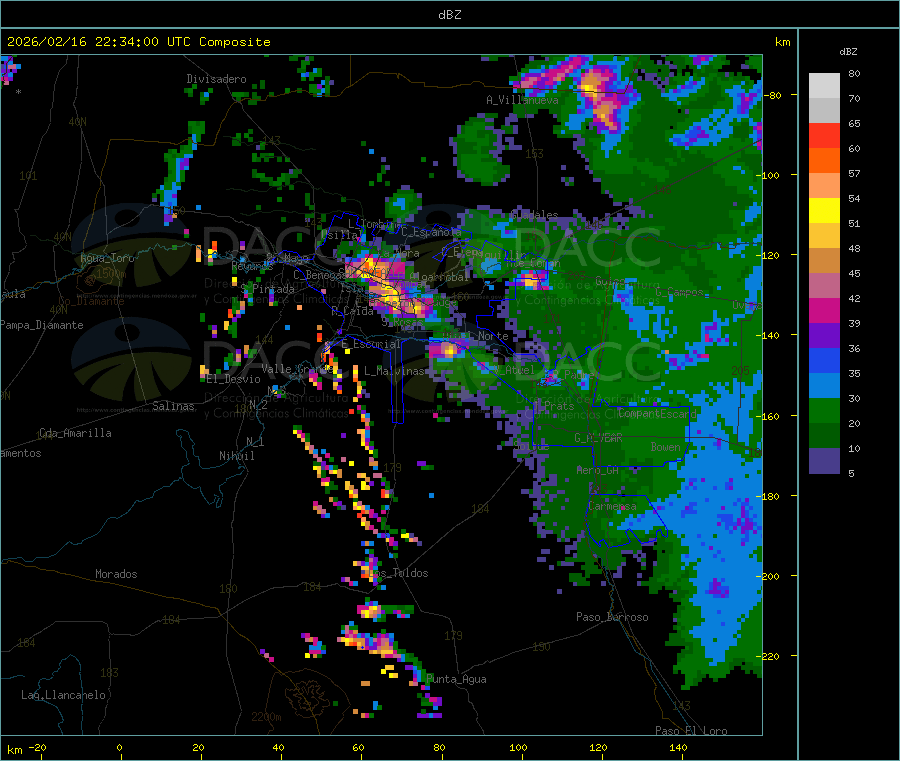Select the 'Divisadero' map label
Image resolution: width=900 pixels, height=761 pixels.
pyautogui.click(x=216, y=79)
